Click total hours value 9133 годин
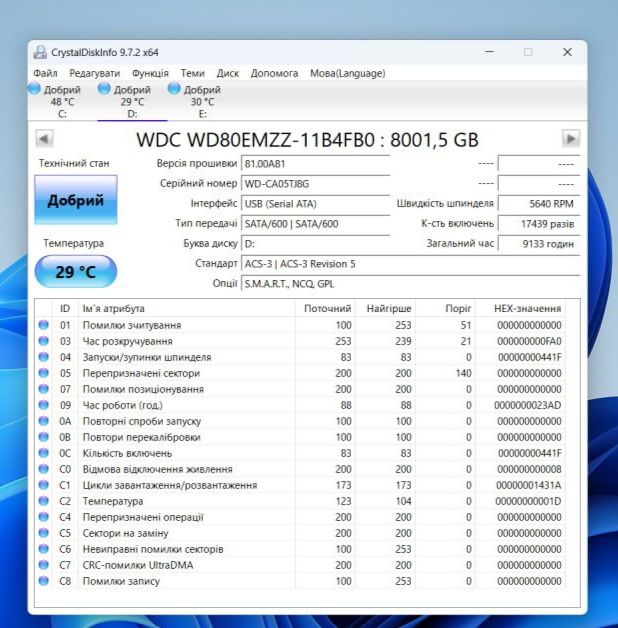The image size is (618, 628). click(x=539, y=244)
